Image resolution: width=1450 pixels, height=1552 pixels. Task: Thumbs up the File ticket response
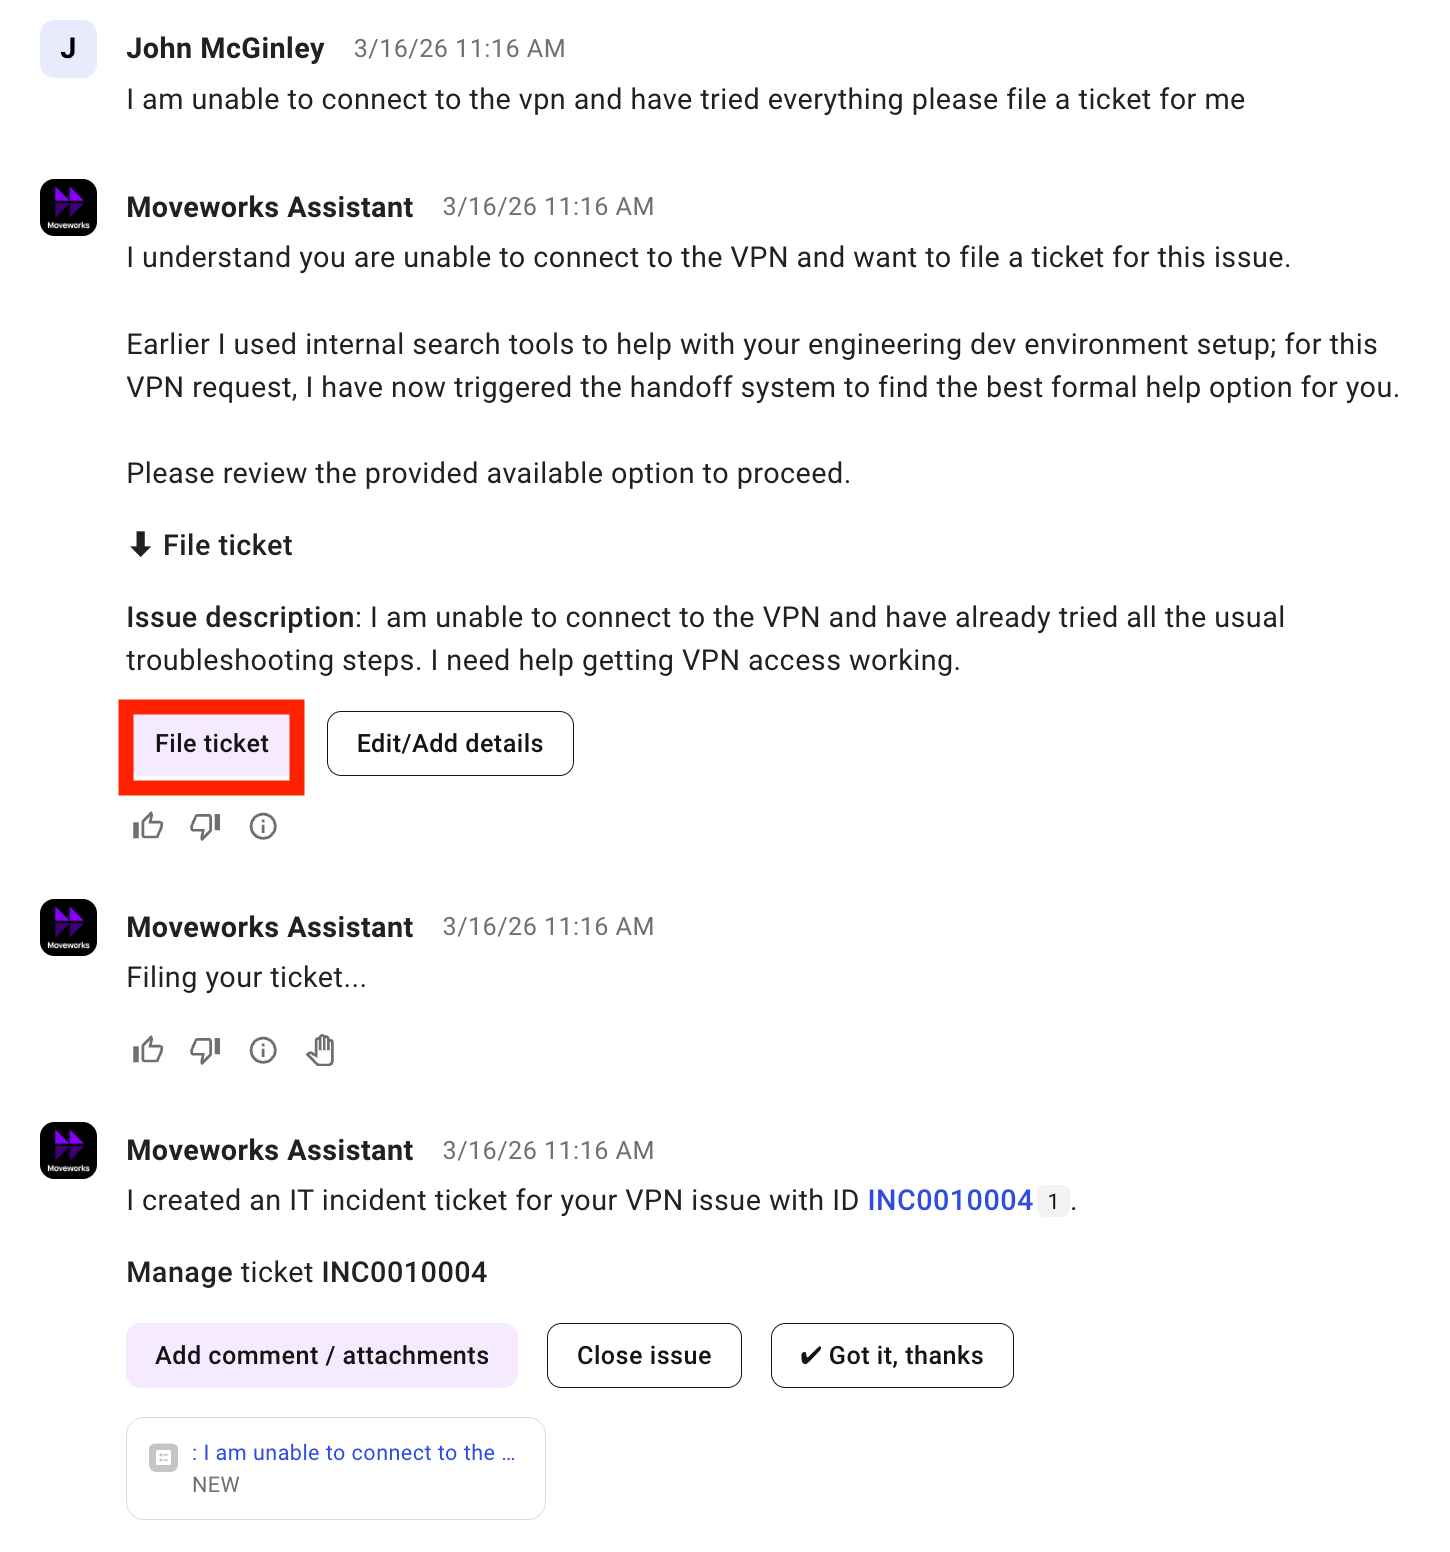[148, 826]
